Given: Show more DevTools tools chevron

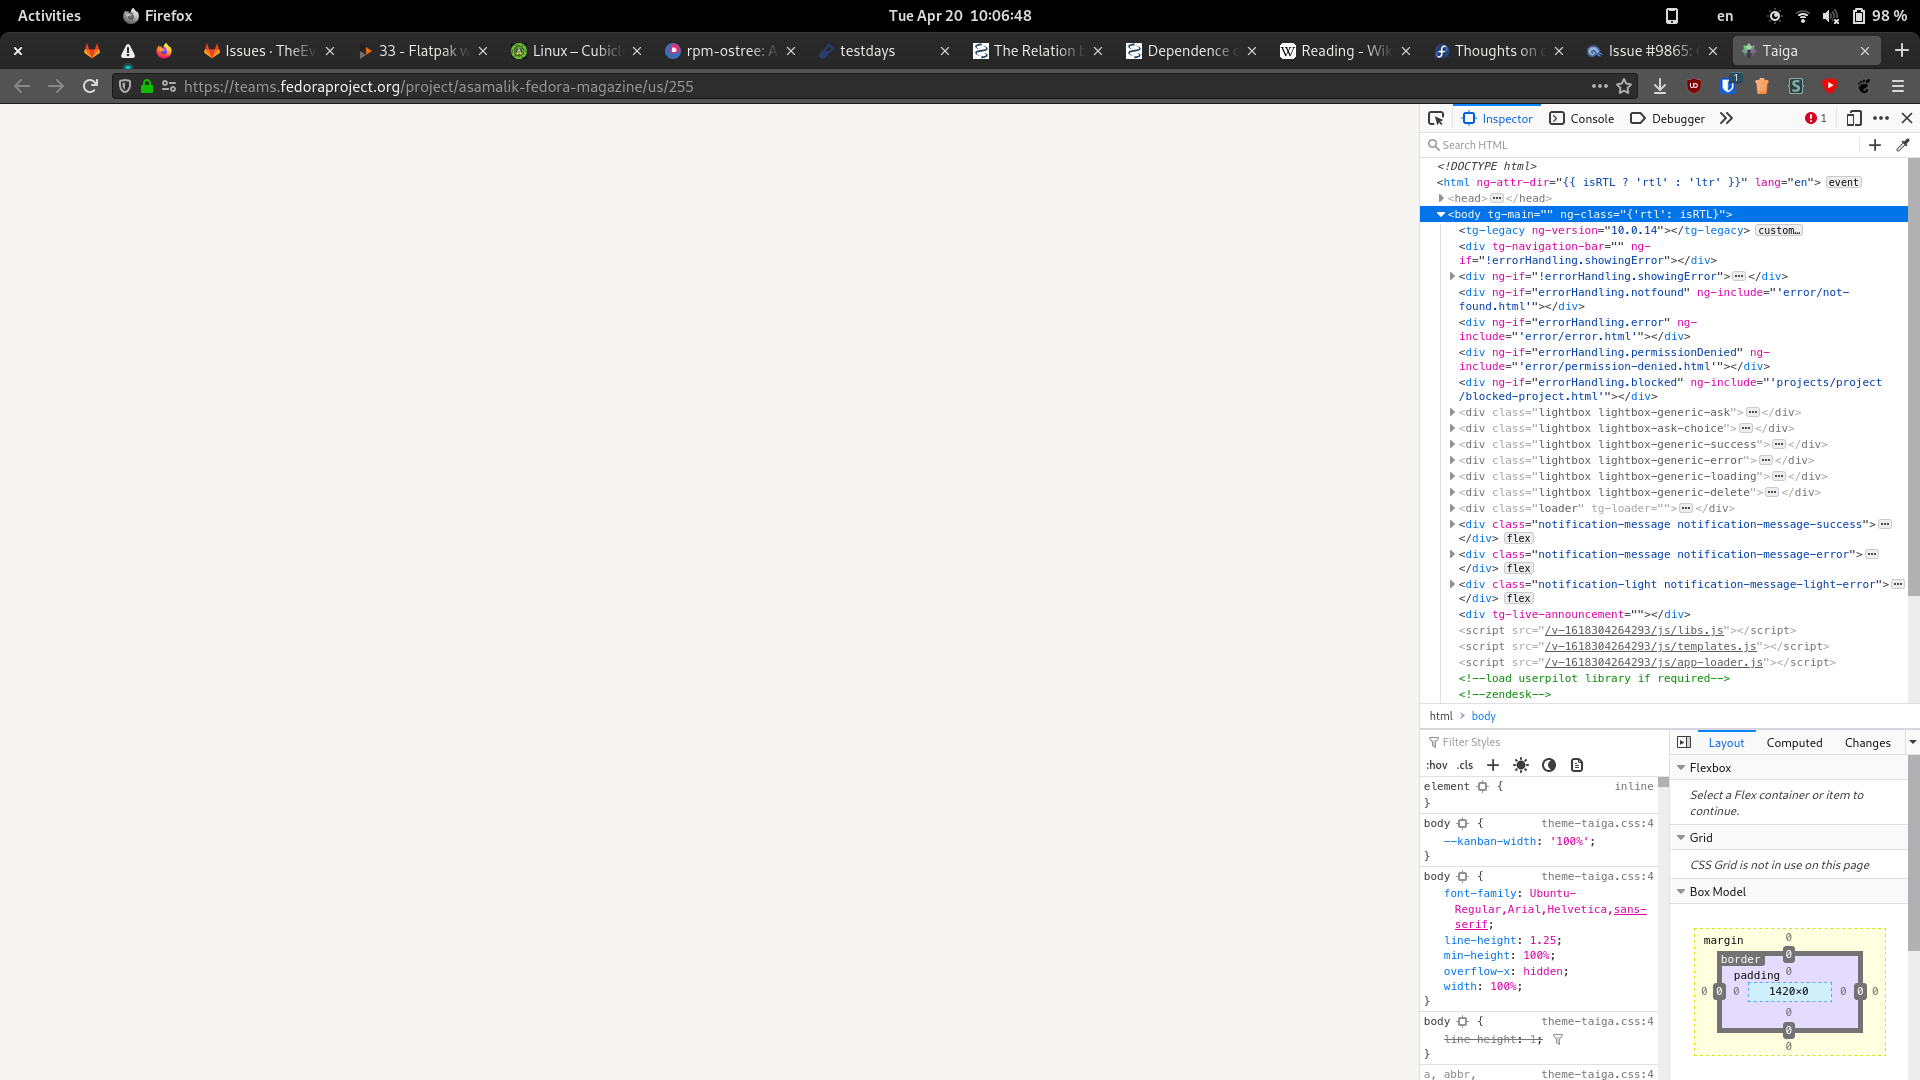Looking at the screenshot, I should click(1726, 118).
